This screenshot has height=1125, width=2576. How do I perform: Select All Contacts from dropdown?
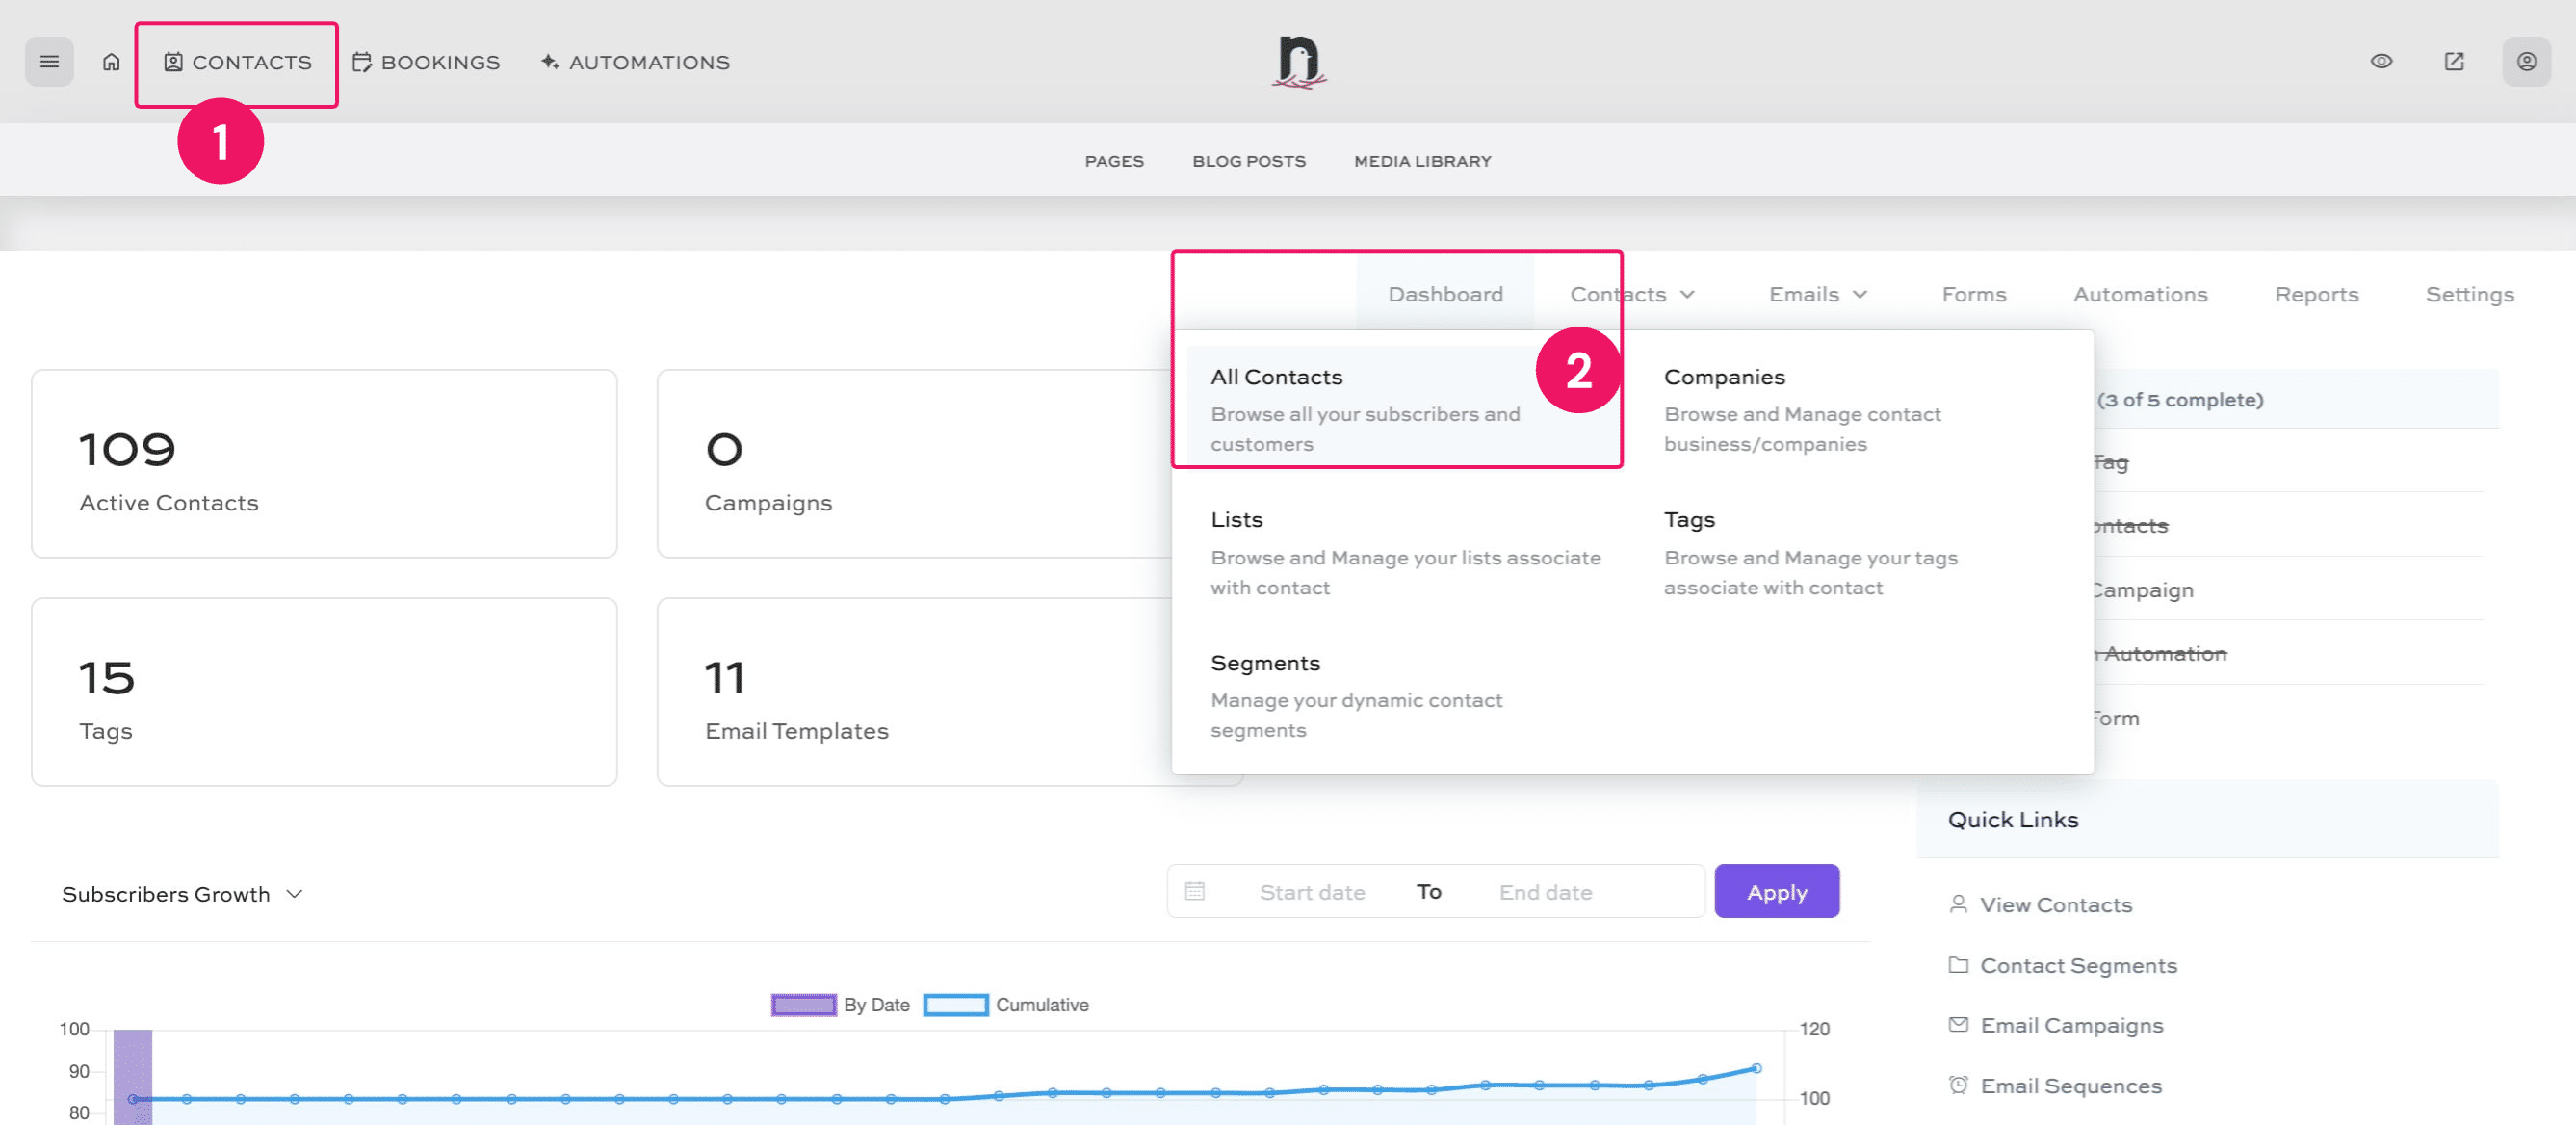[x=1276, y=377]
